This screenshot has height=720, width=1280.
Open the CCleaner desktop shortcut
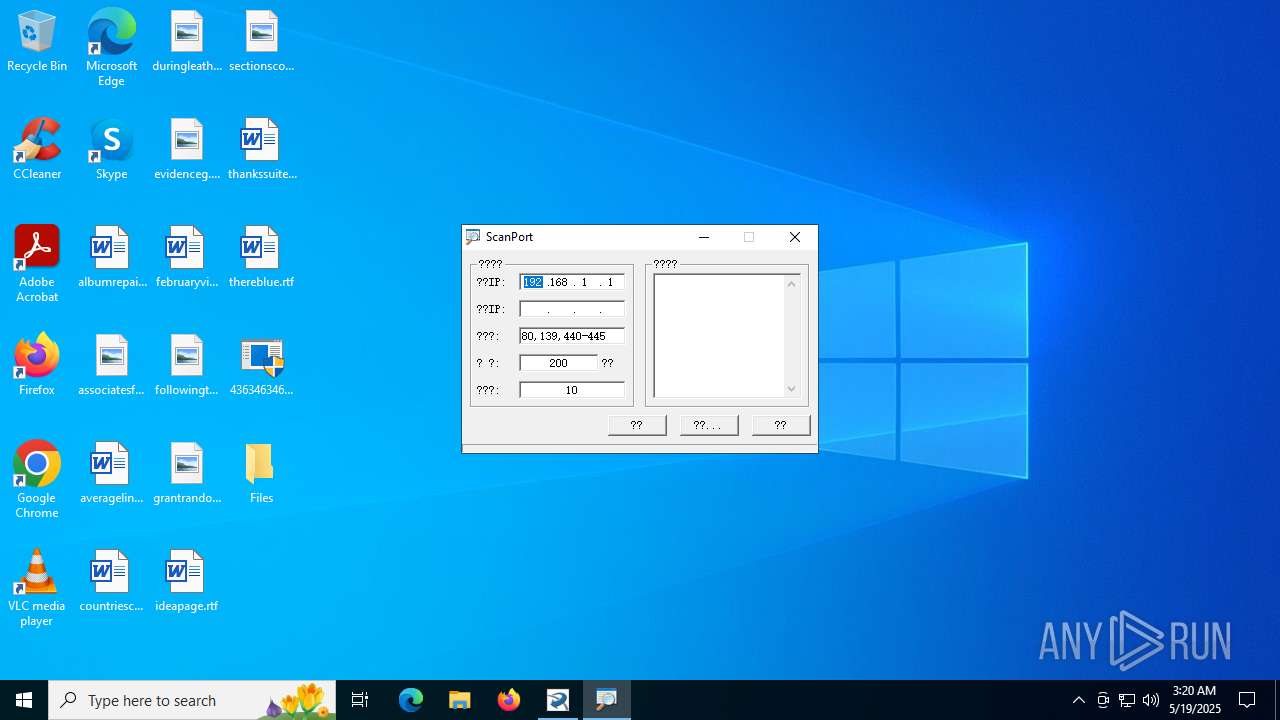(x=37, y=150)
